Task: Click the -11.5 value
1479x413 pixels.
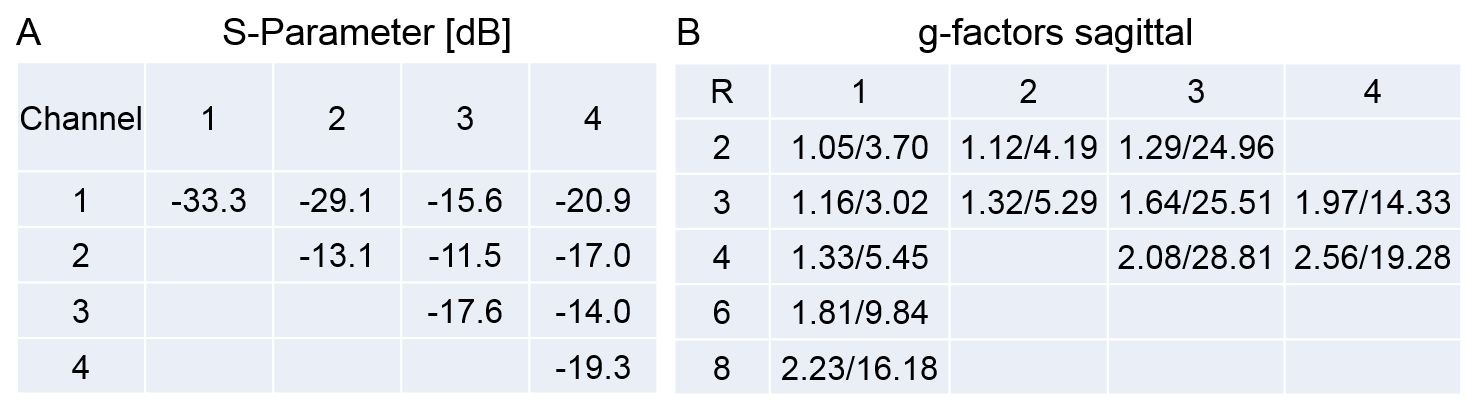Action: pyautogui.click(x=464, y=257)
